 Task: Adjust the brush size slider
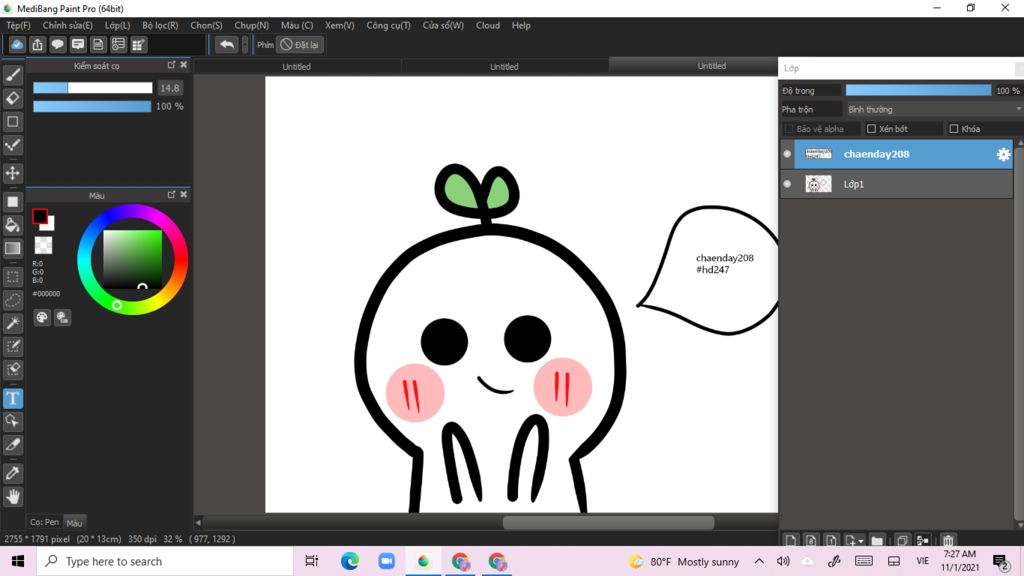(93, 88)
